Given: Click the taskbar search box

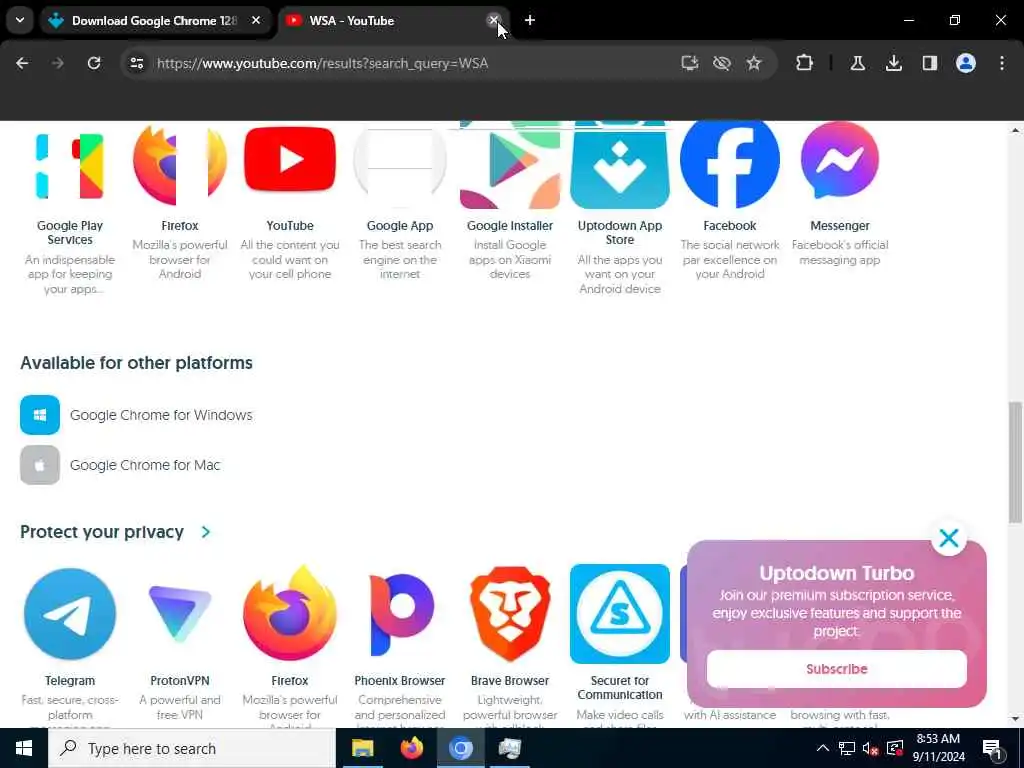Looking at the screenshot, I should (191, 748).
